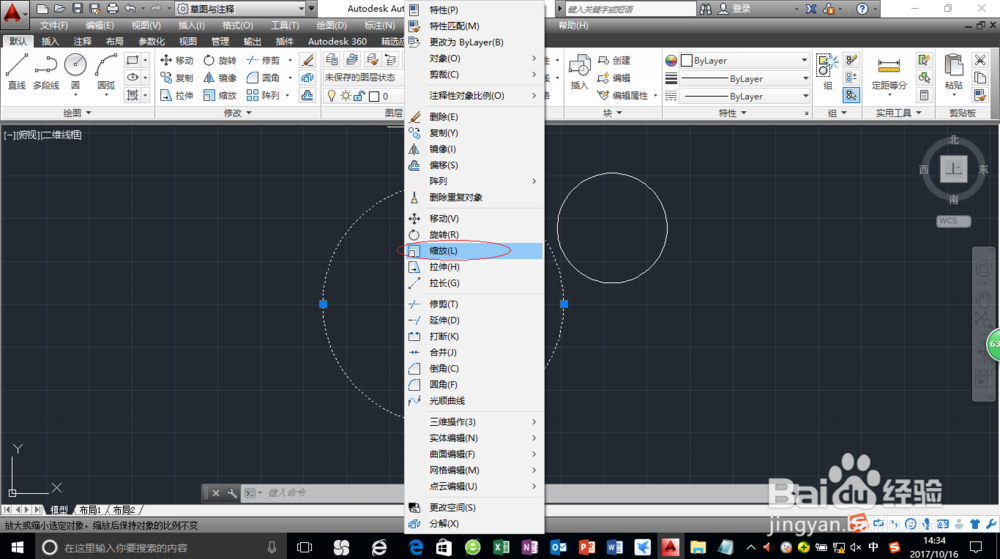Expand the Group (组) panel title
The height and width of the screenshot is (559, 1000).
pos(837,113)
